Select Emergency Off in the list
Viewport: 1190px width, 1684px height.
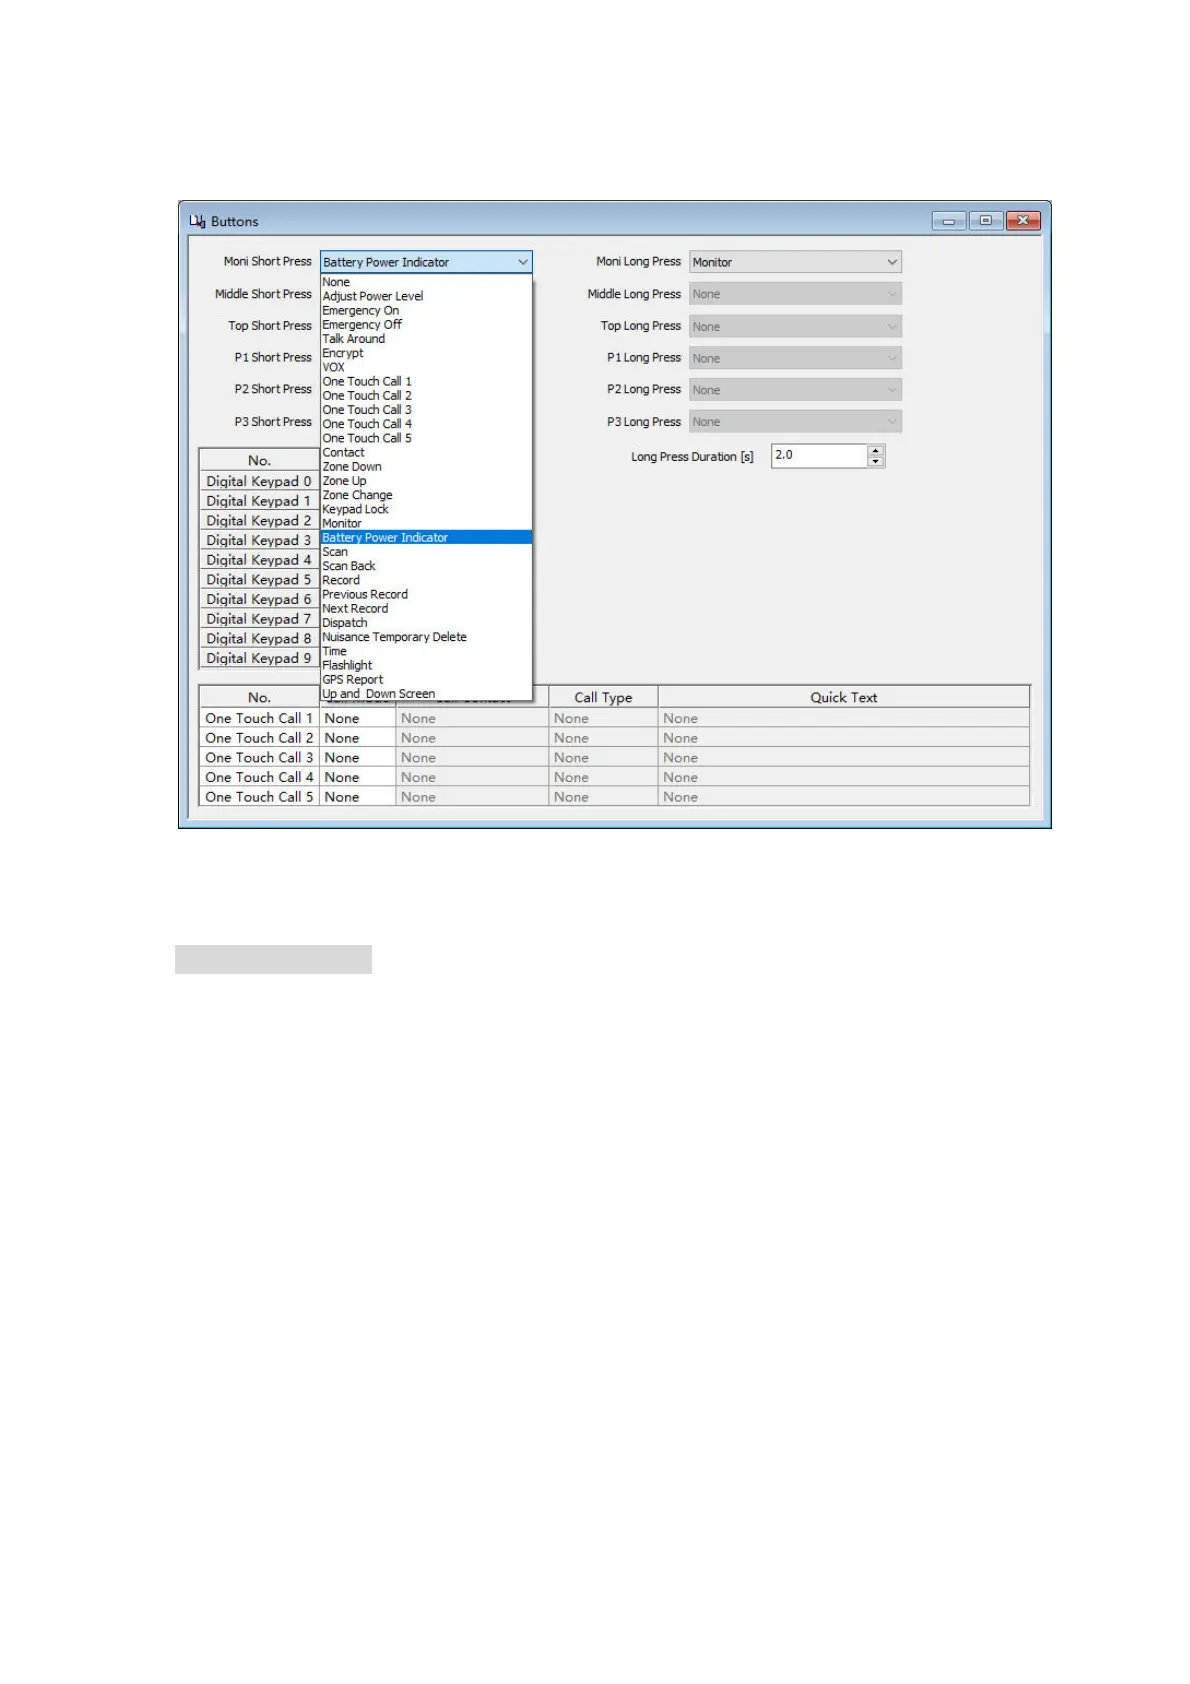[426, 324]
